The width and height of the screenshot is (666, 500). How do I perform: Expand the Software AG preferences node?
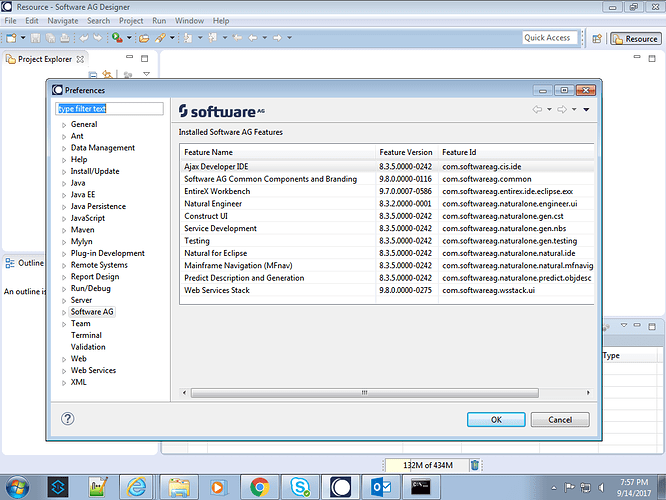pos(64,312)
